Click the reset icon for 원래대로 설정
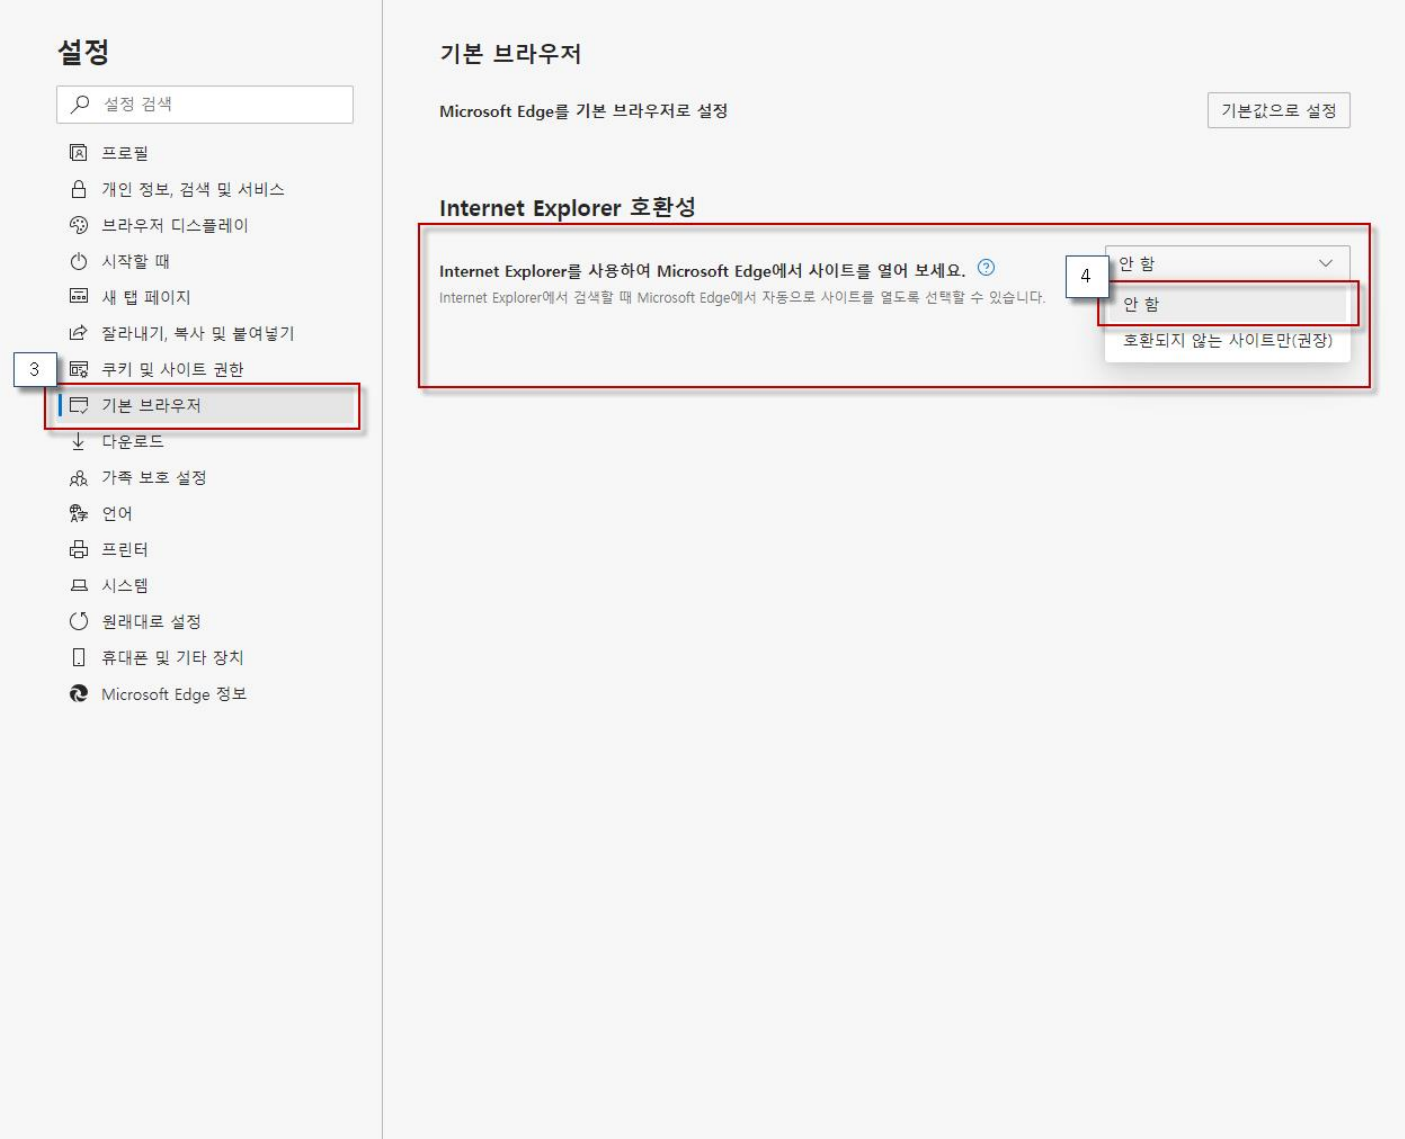The height and width of the screenshot is (1139, 1405). (78, 622)
